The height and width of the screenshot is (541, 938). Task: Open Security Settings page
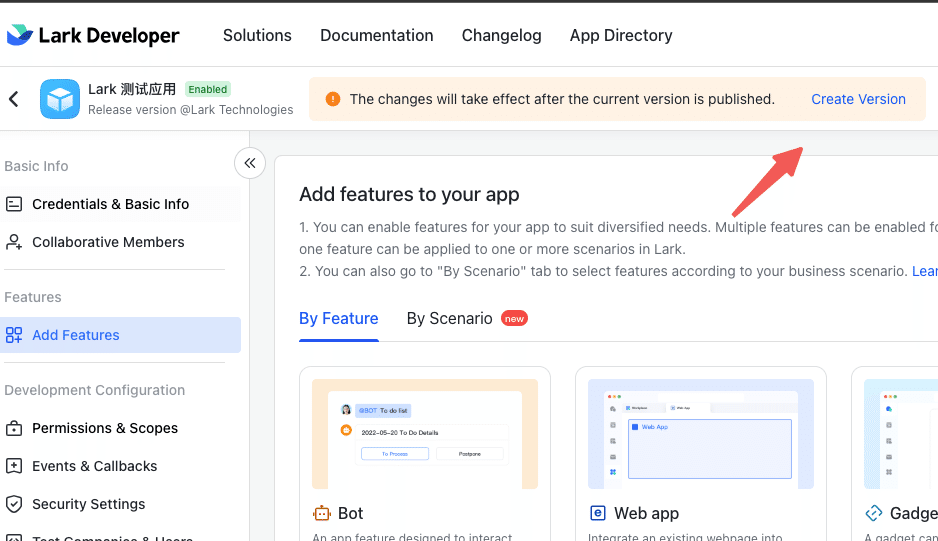coord(88,504)
